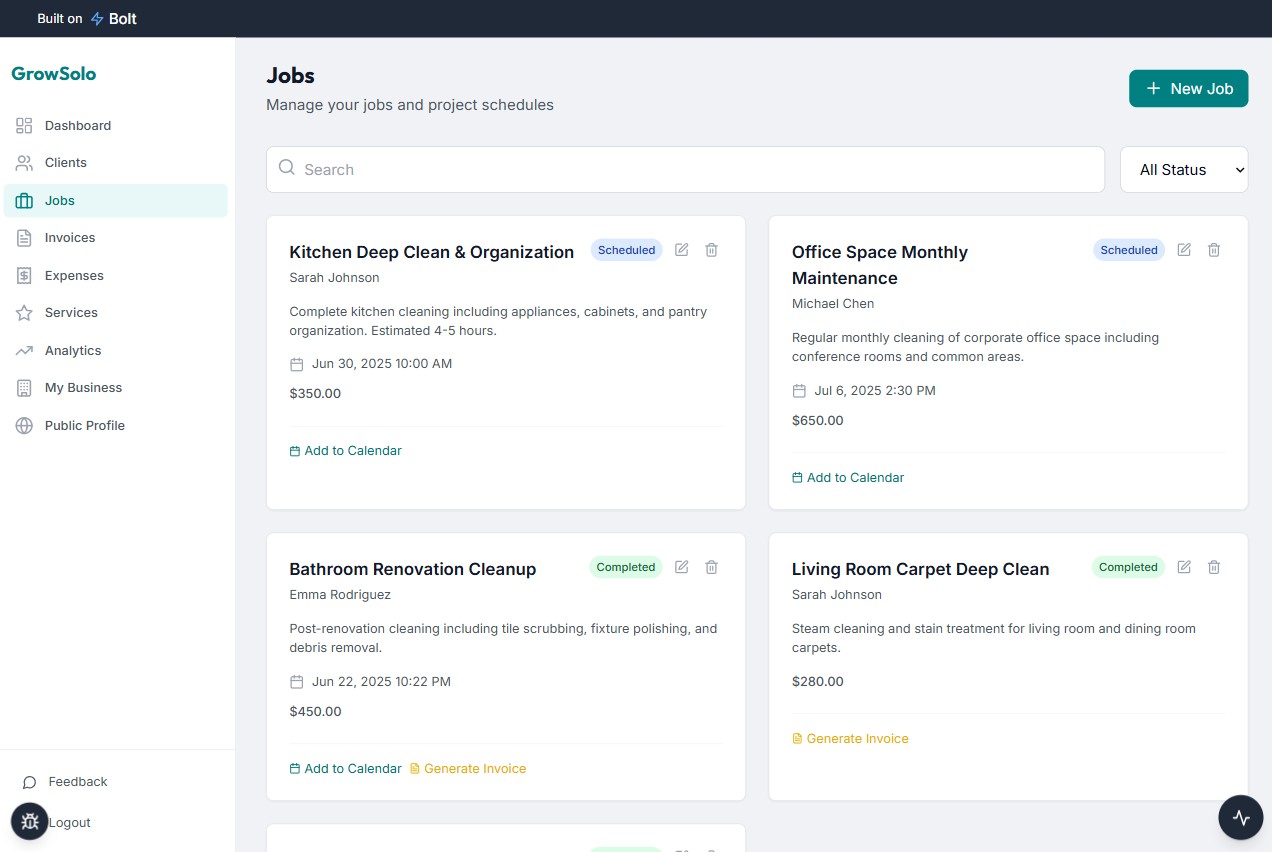This screenshot has height=852, width=1272.
Task: Click Completed badge on Living Room Carpet card
Action: 1128,567
